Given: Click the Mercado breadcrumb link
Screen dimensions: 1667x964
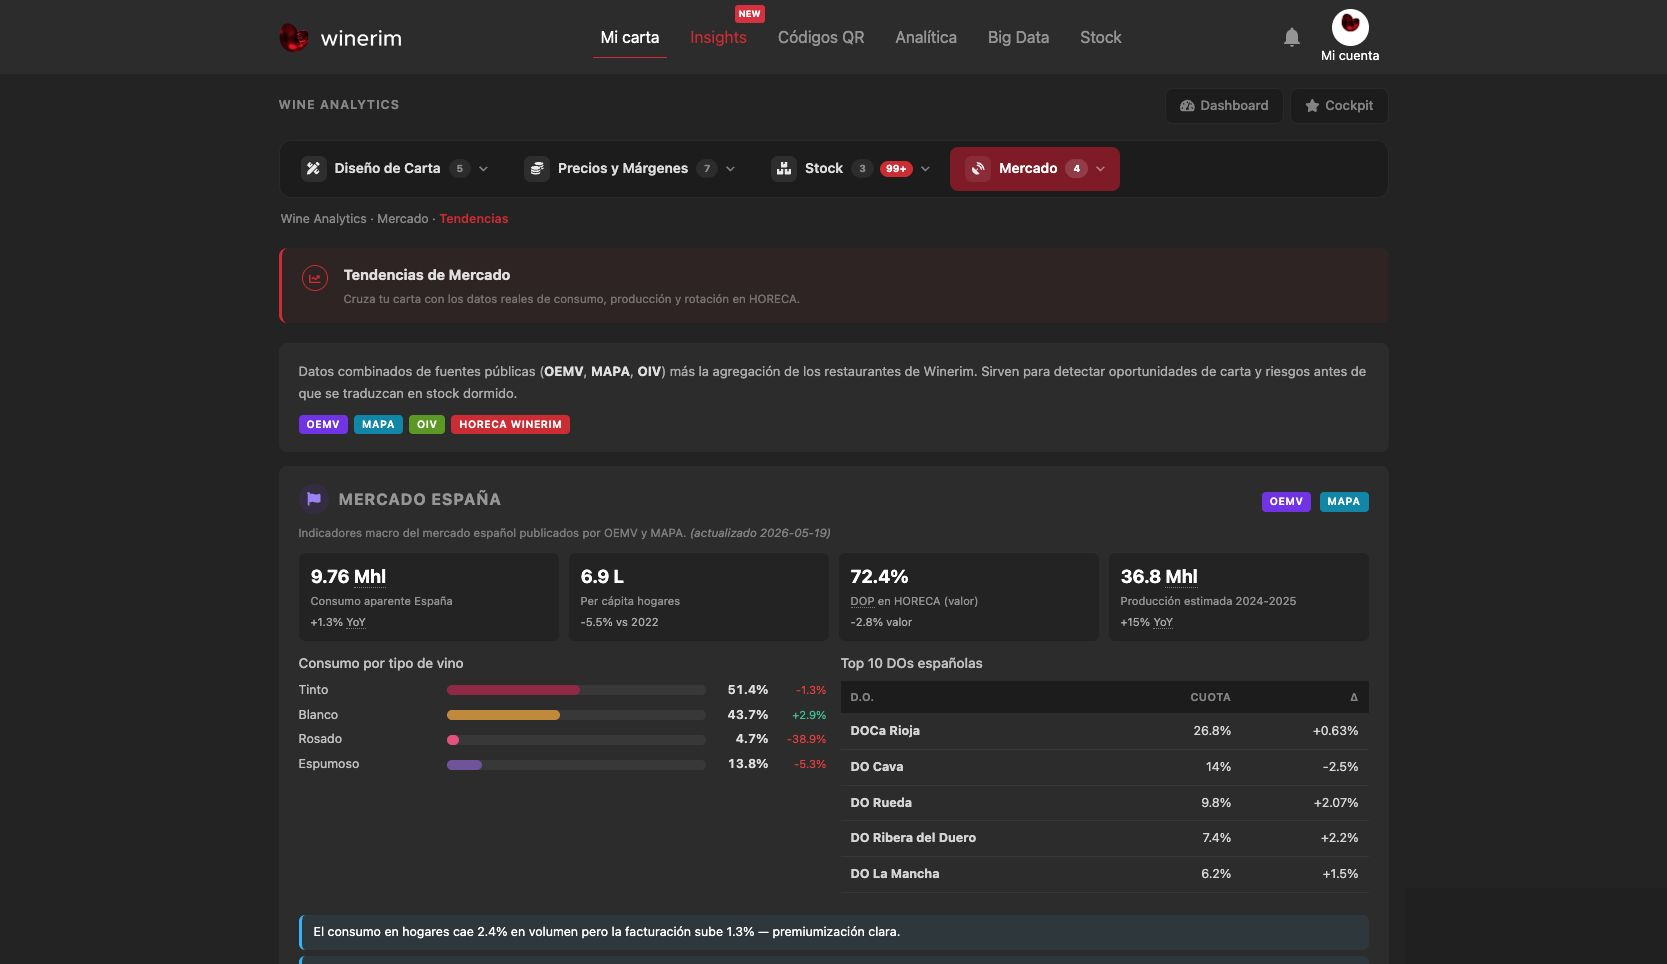Looking at the screenshot, I should coord(403,219).
